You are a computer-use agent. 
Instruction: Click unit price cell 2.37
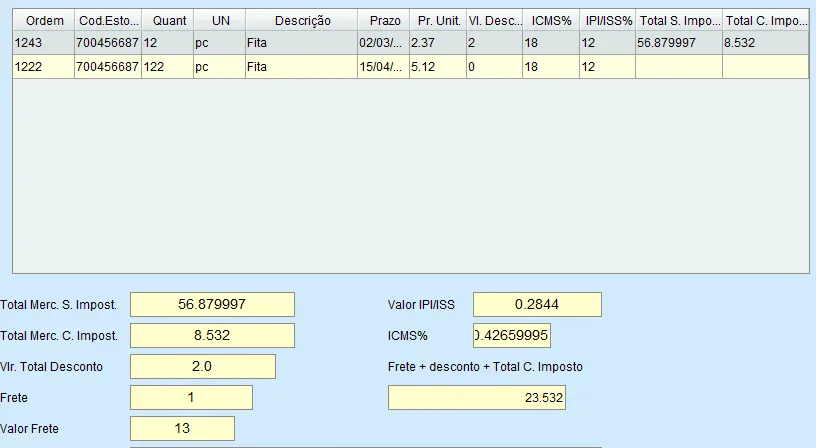coord(438,43)
